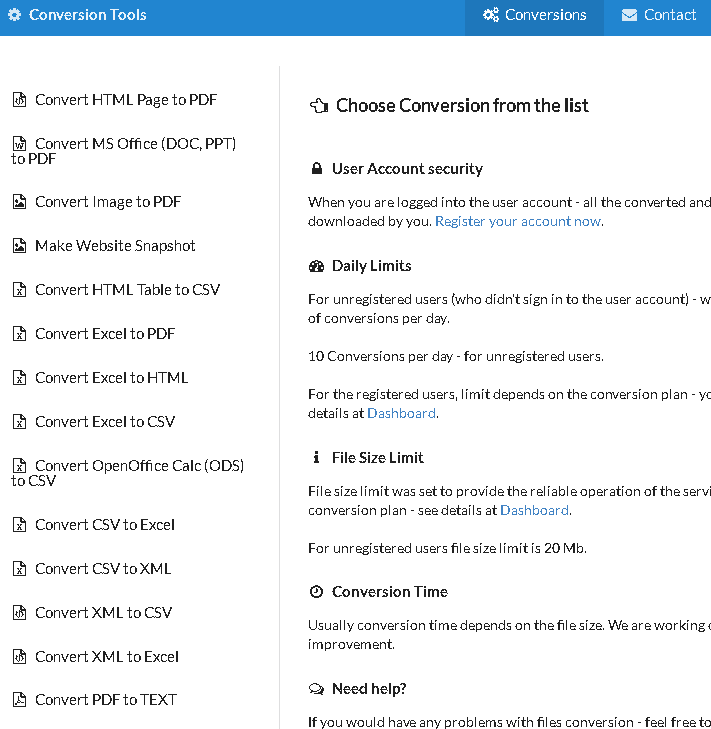Pick Convert CSV to XML from sidebar
Image resolution: width=711 pixels, height=729 pixels.
(x=103, y=569)
